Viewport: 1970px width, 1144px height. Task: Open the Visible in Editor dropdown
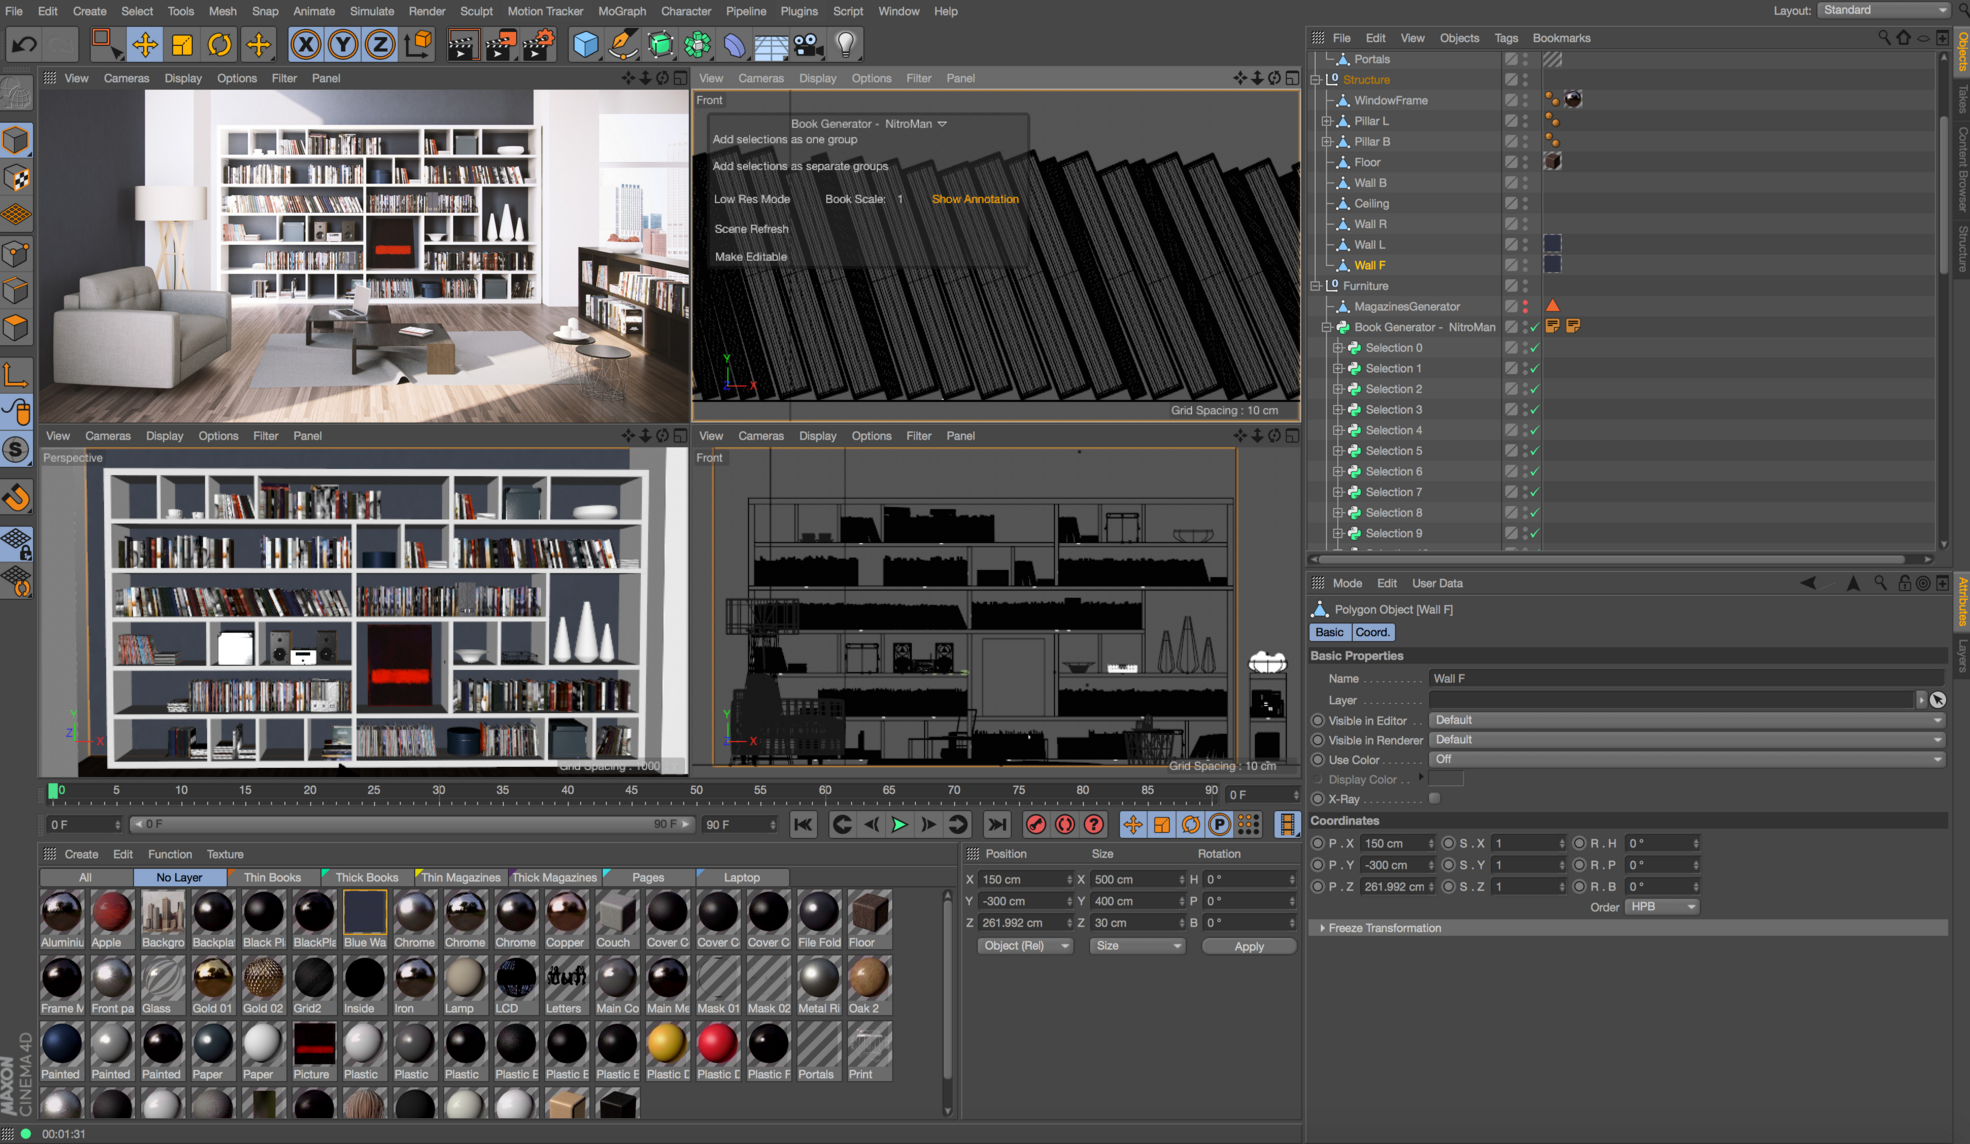coord(1687,720)
